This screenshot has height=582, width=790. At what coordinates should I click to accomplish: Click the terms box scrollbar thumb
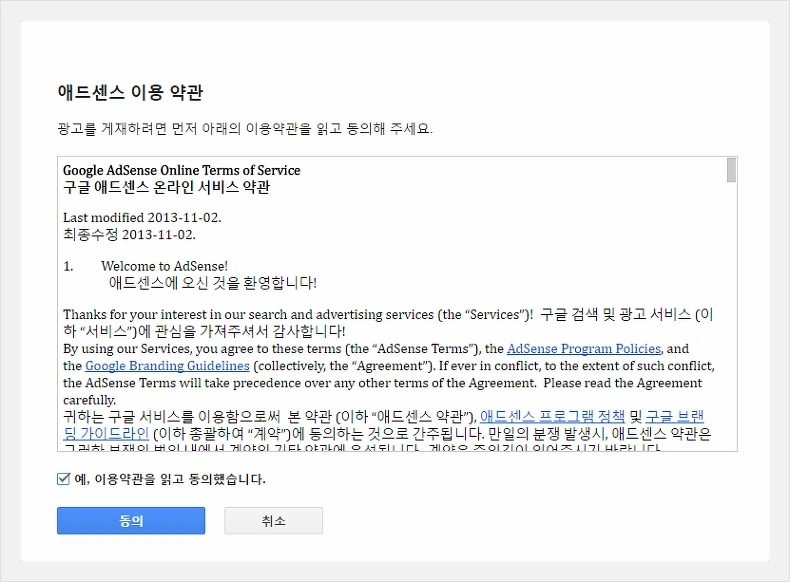click(x=731, y=170)
